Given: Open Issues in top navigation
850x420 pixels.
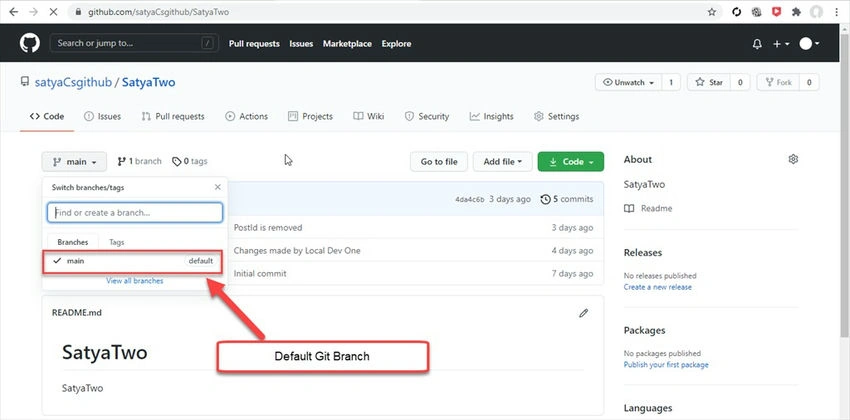Looking at the screenshot, I should pyautogui.click(x=301, y=44).
